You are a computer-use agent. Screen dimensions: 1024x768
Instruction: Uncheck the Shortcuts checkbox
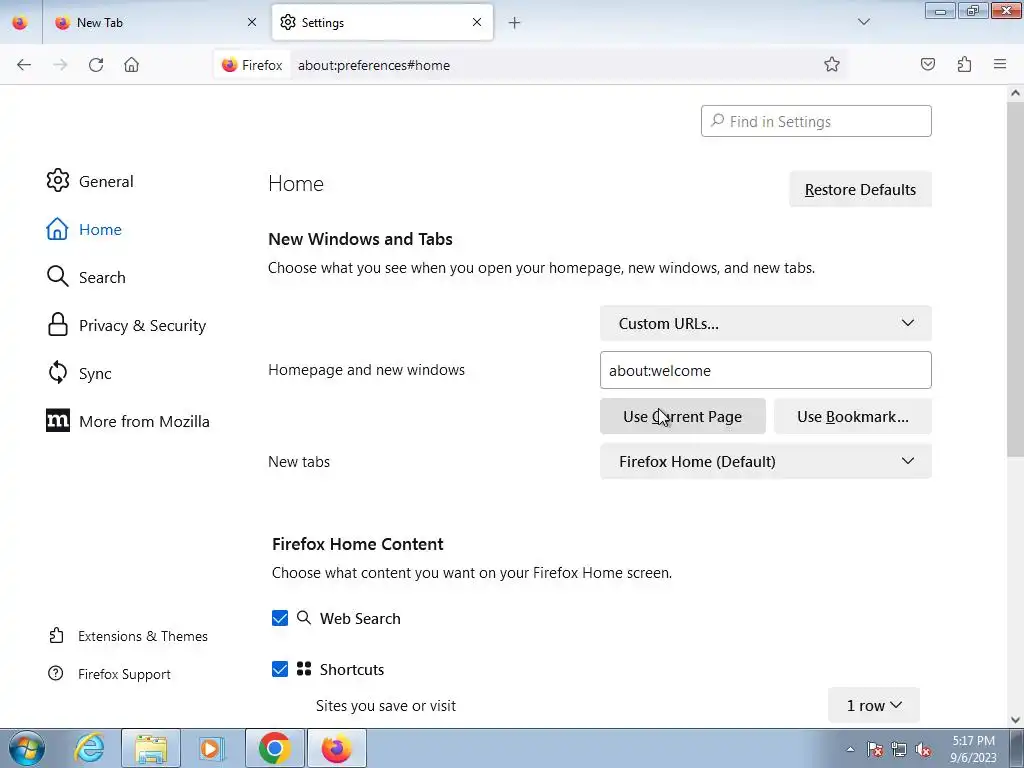pyautogui.click(x=280, y=669)
